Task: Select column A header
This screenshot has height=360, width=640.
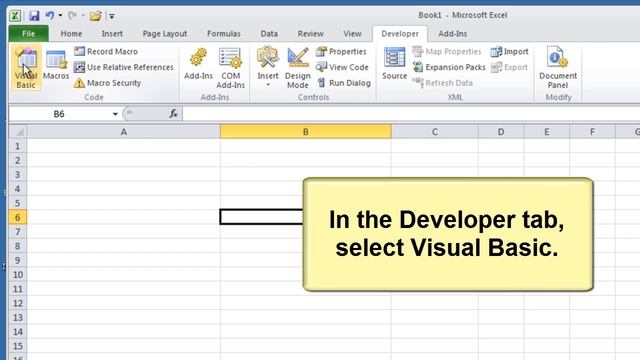Action: pyautogui.click(x=124, y=131)
